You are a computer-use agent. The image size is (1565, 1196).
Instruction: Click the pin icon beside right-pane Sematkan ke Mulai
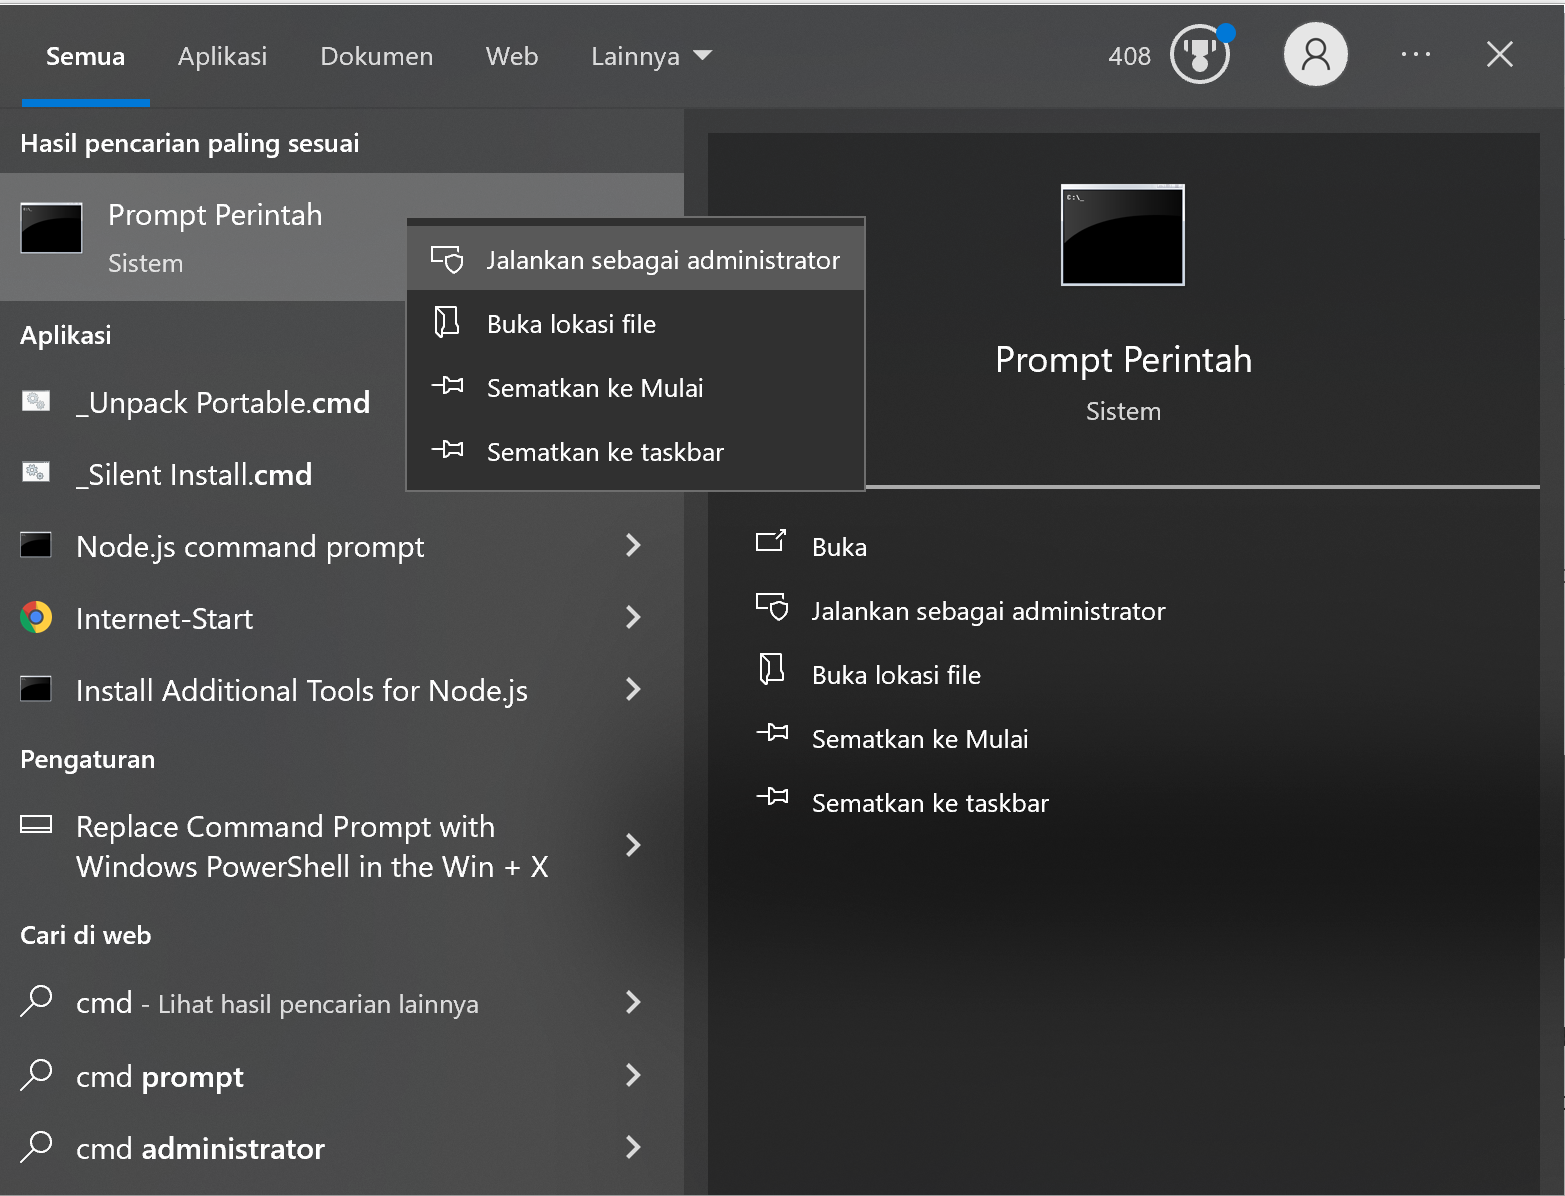(772, 733)
